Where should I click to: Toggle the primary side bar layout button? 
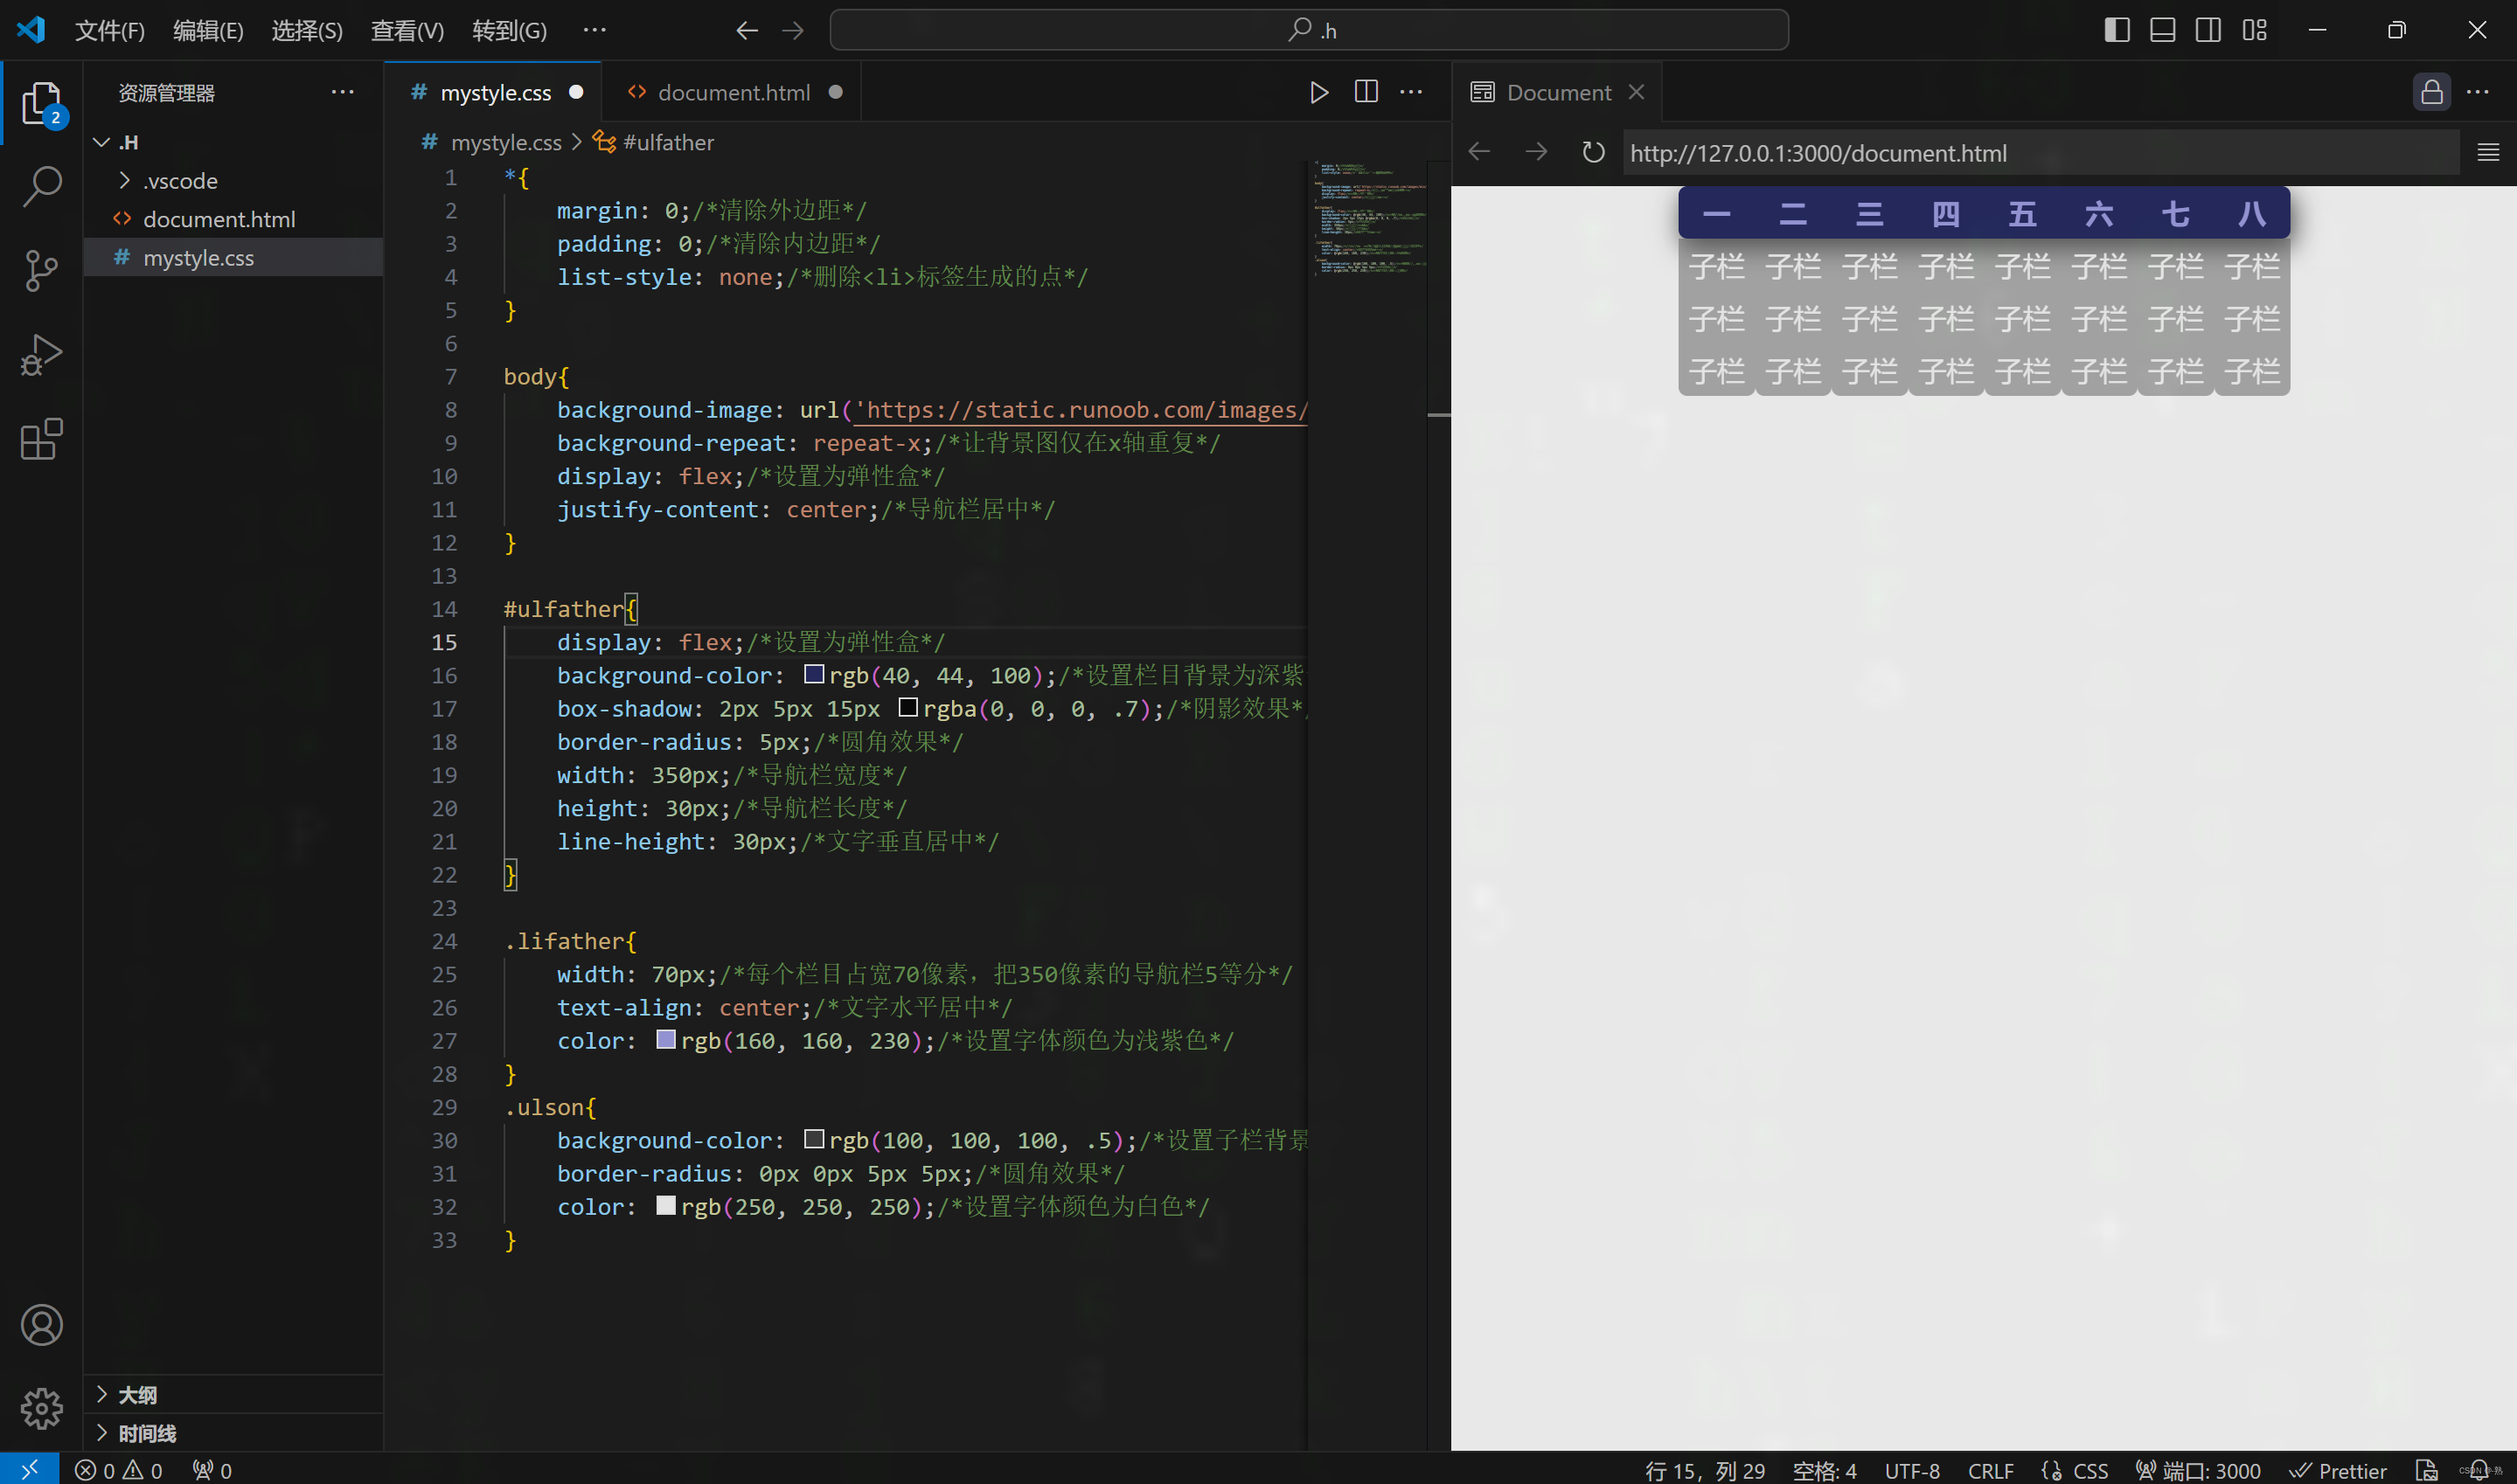click(2116, 30)
